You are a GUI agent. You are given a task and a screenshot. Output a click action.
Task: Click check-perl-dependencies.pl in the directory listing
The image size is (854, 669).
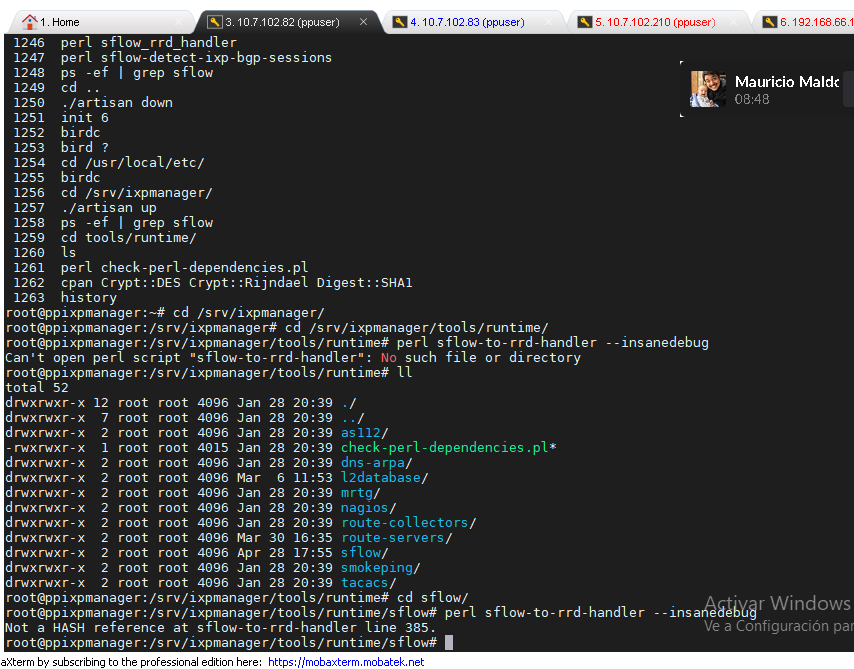pyautogui.click(x=444, y=447)
